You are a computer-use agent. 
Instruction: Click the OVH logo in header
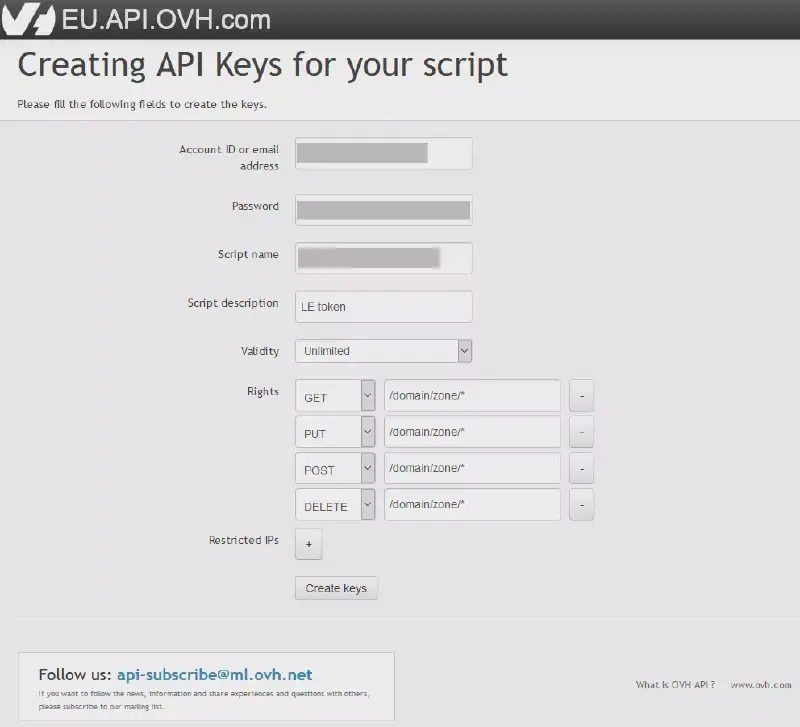[27, 19]
